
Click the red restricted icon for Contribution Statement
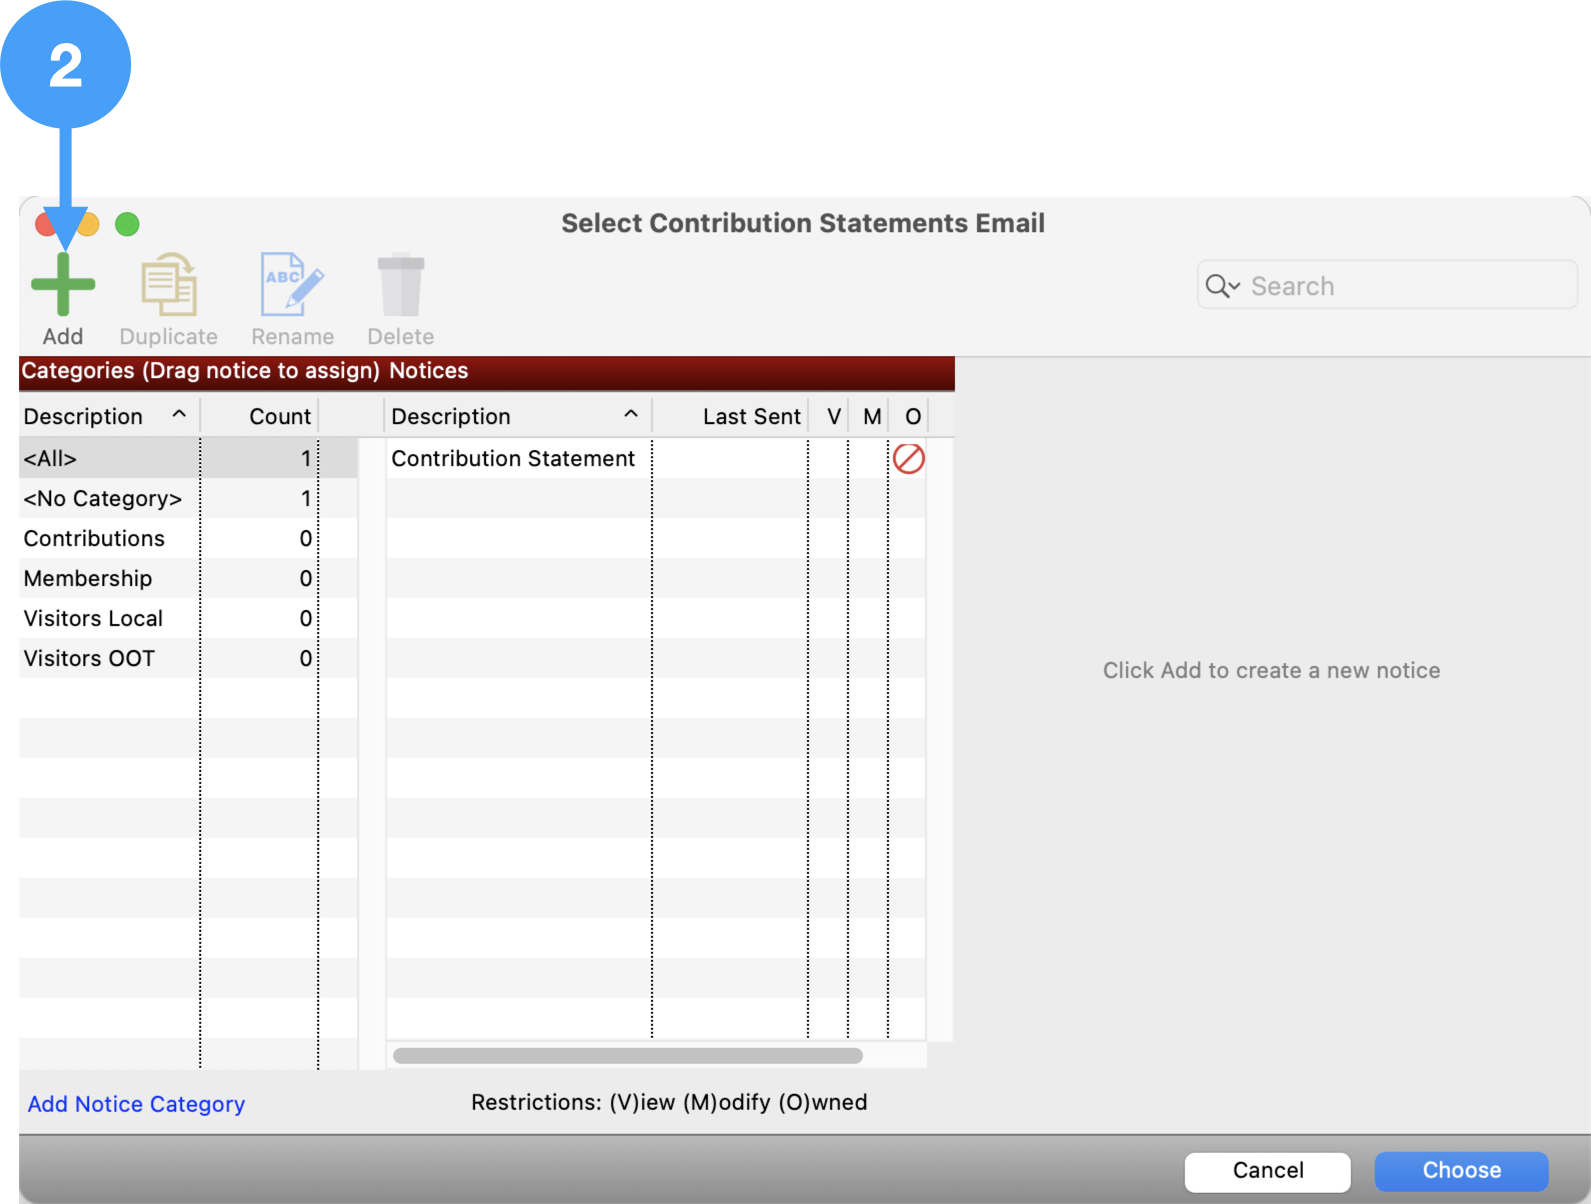coord(908,459)
